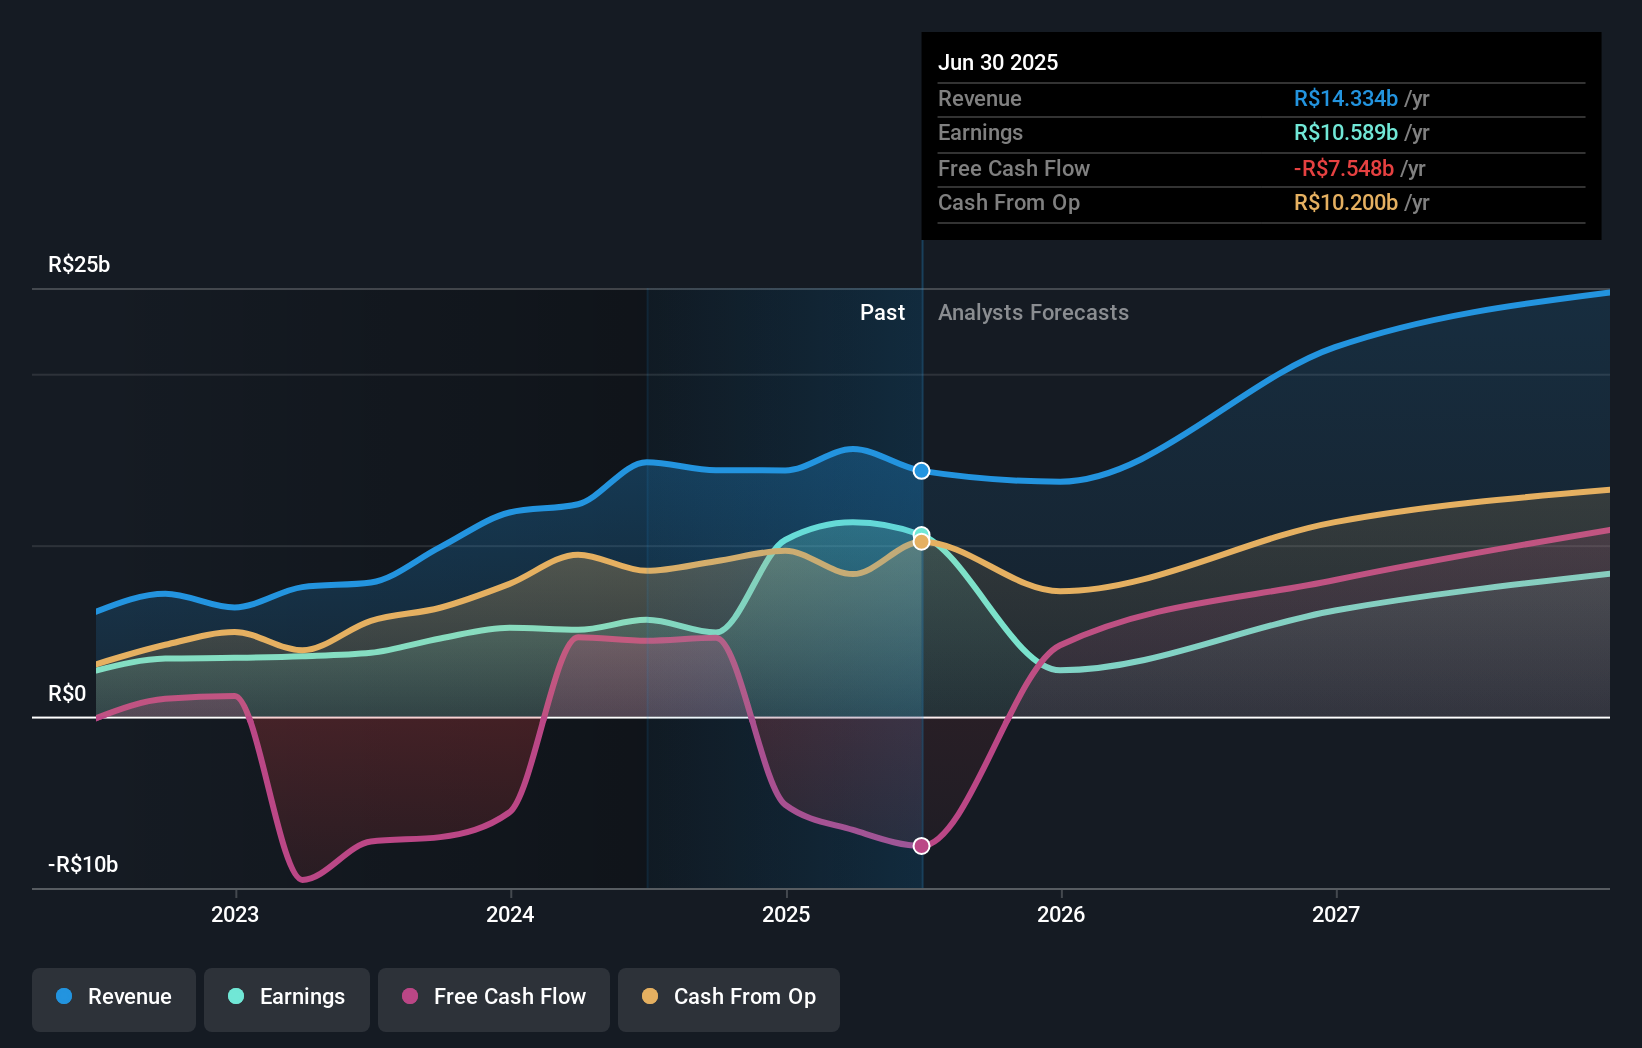Click the Free Cash Flow low-point marker

pyautogui.click(x=921, y=845)
